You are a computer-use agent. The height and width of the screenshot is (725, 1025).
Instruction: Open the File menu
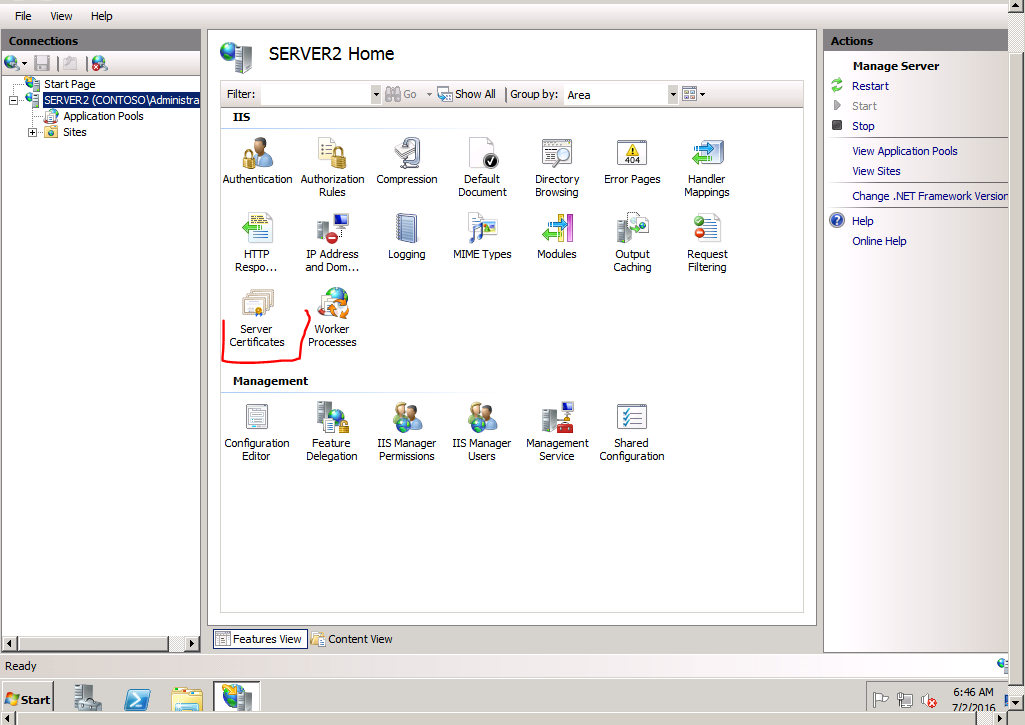click(x=23, y=16)
